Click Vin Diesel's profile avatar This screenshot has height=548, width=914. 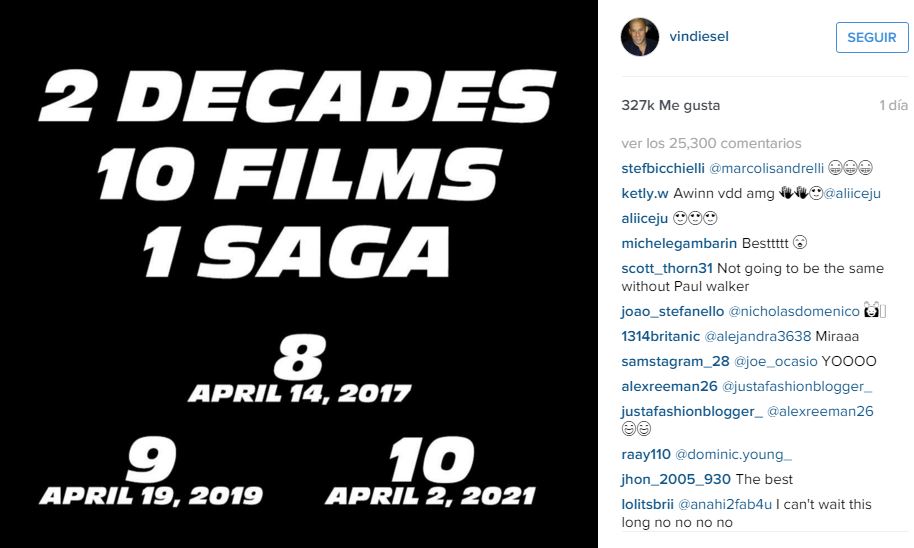tap(640, 37)
